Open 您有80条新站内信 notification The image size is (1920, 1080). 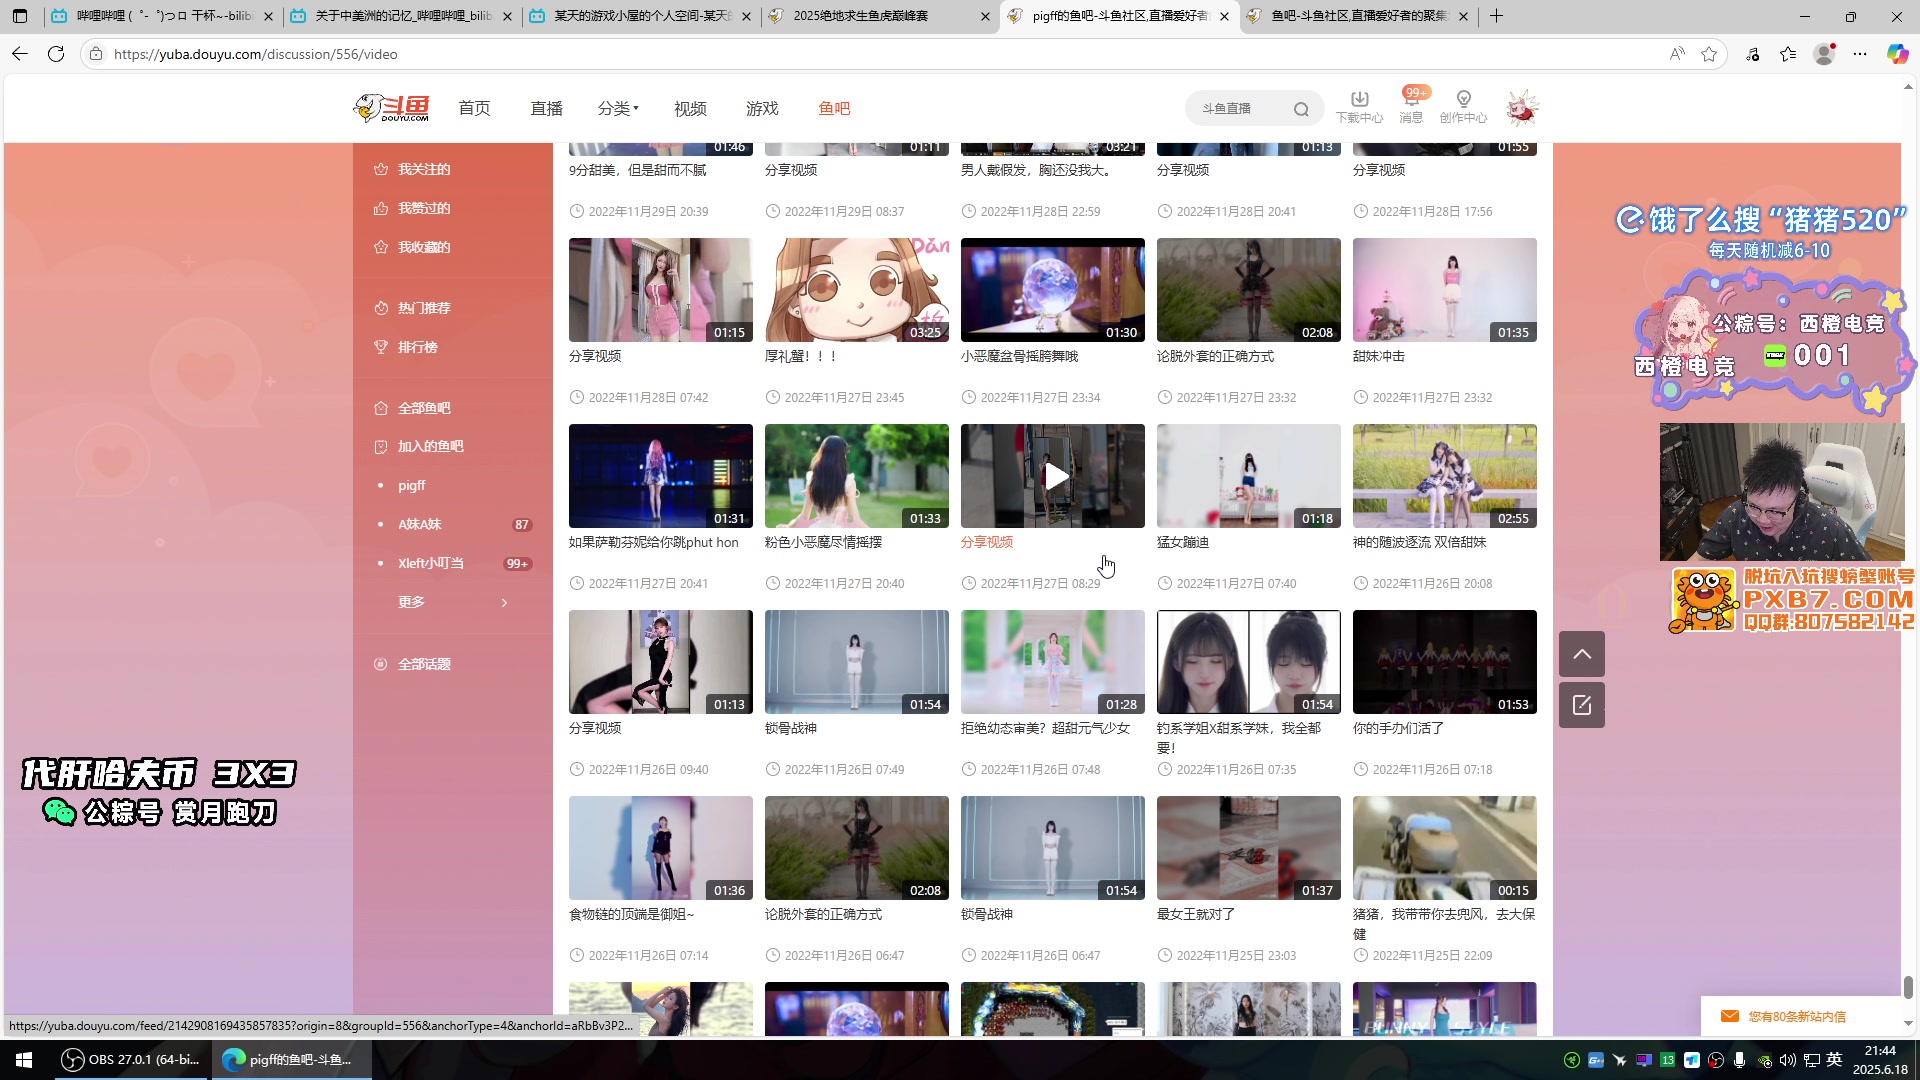click(x=1797, y=1016)
